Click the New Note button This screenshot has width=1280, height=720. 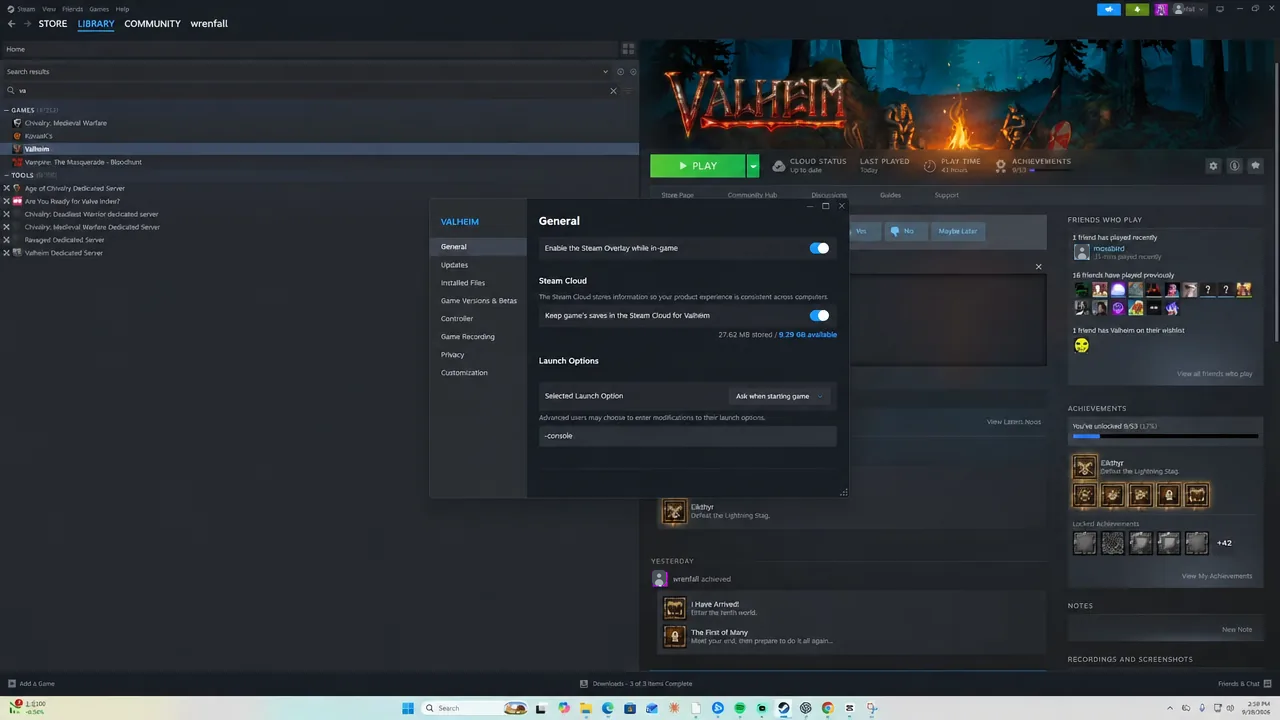[x=1237, y=630]
